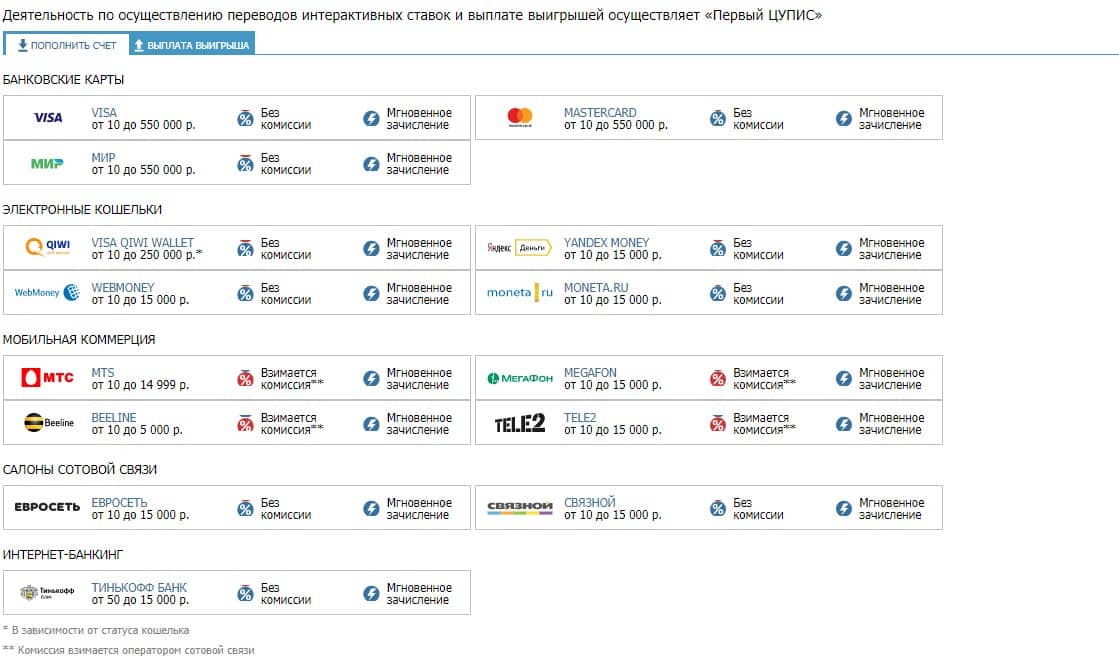The image size is (1119, 669).
Task: Open the ПОПОЛНИТЬ СЧЕТ tab
Action: [66, 45]
